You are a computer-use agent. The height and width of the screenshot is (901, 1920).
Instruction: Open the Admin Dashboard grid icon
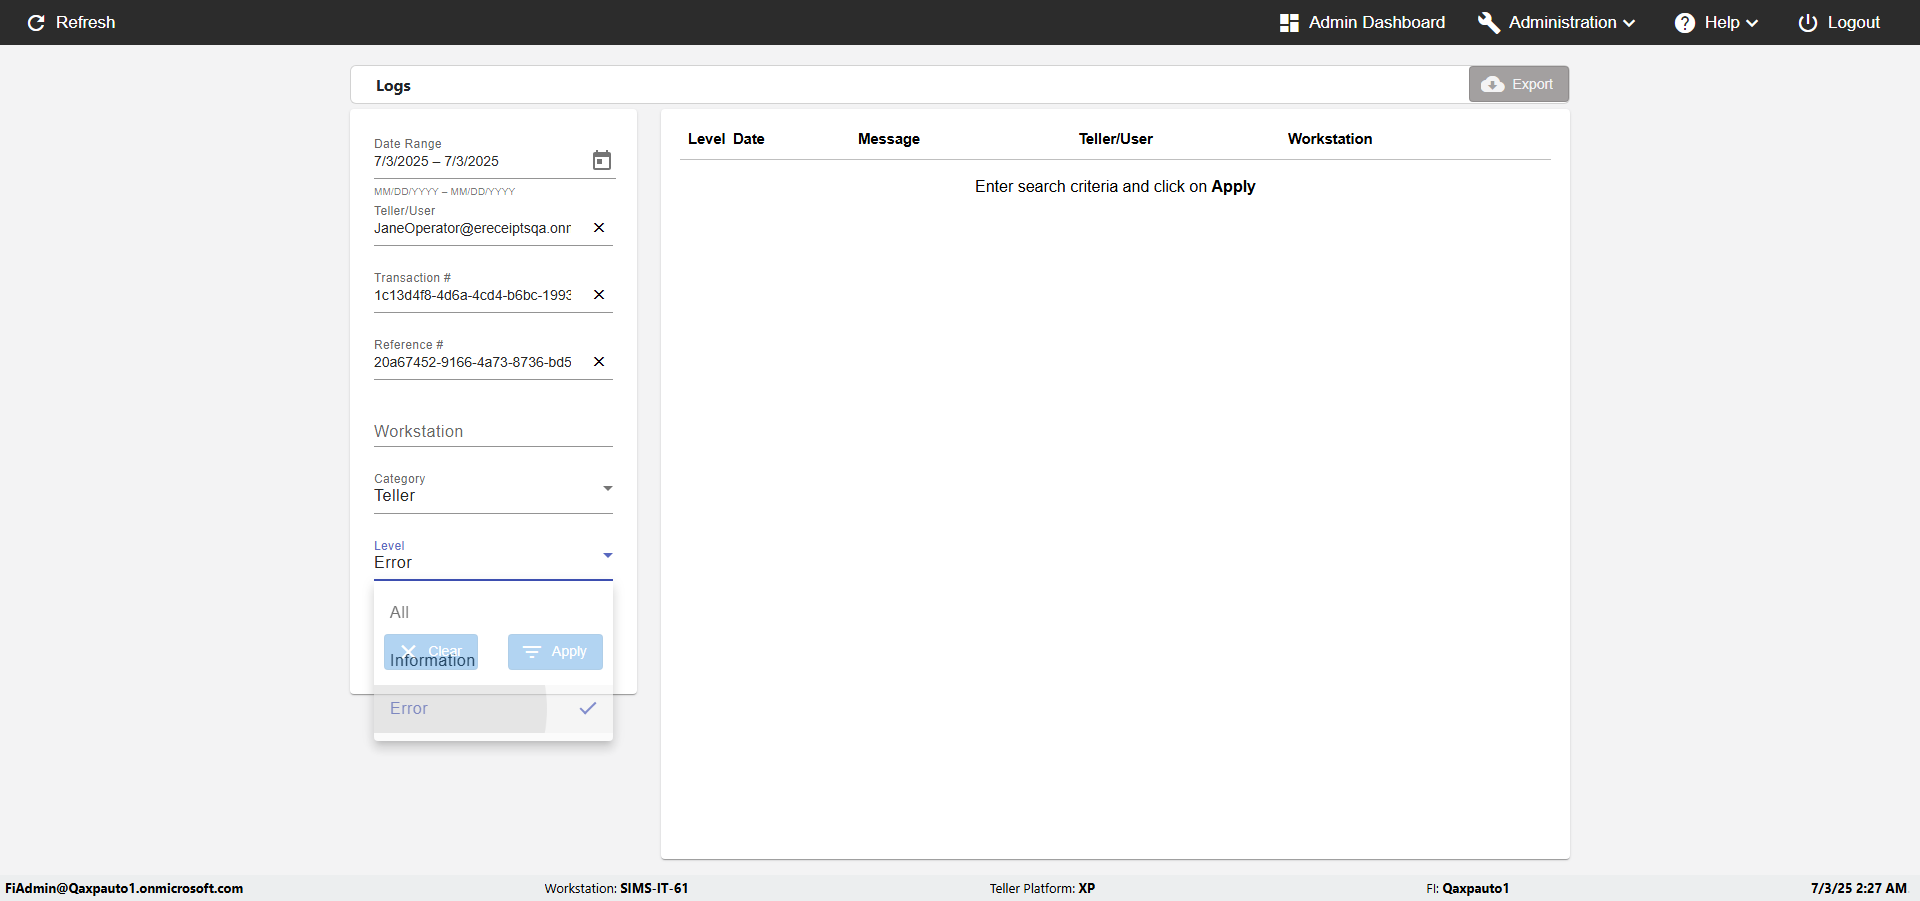[x=1289, y=22]
